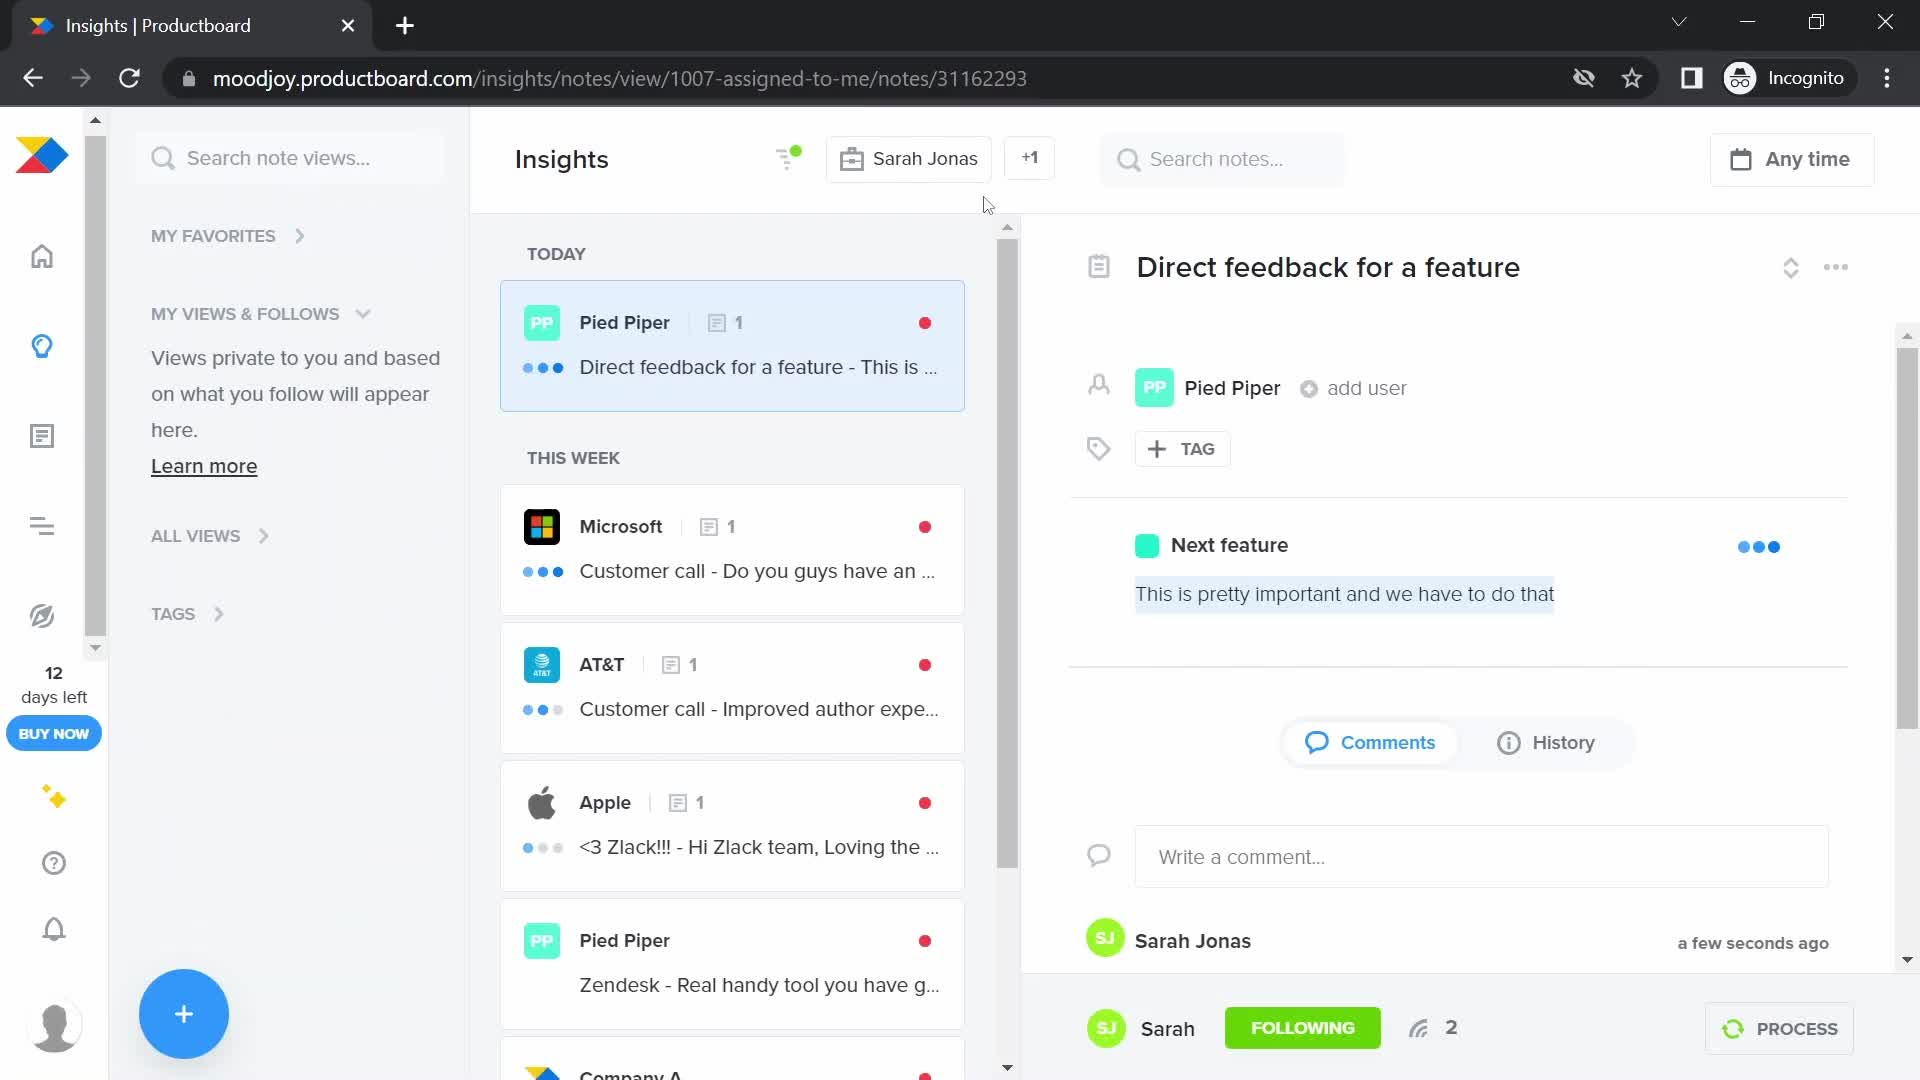The height and width of the screenshot is (1080, 1920).
Task: Click the Microsoft company logo
Action: coord(542,527)
